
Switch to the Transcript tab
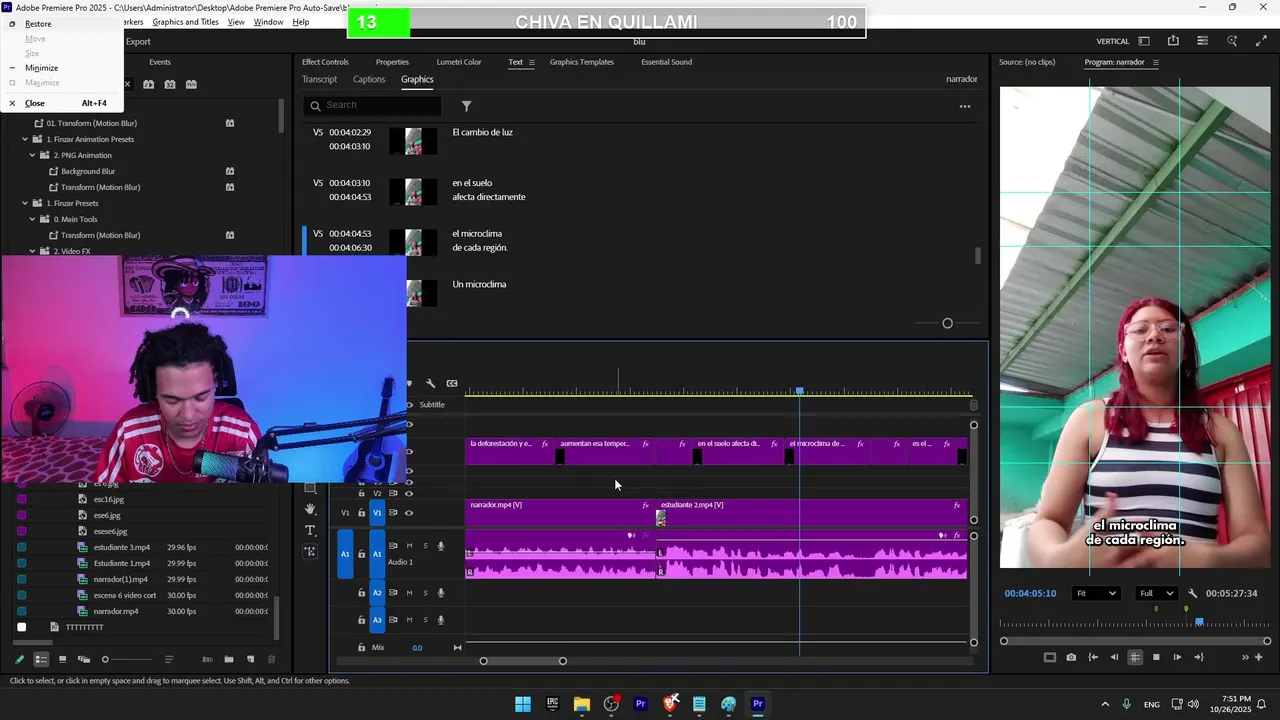(319, 79)
